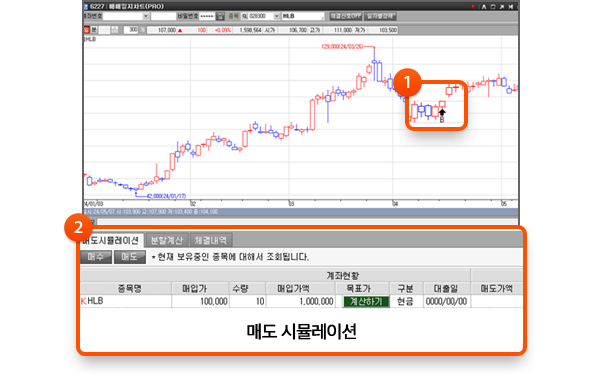
Task: Switch to the '분할계산' tab
Action: pyautogui.click(x=167, y=240)
